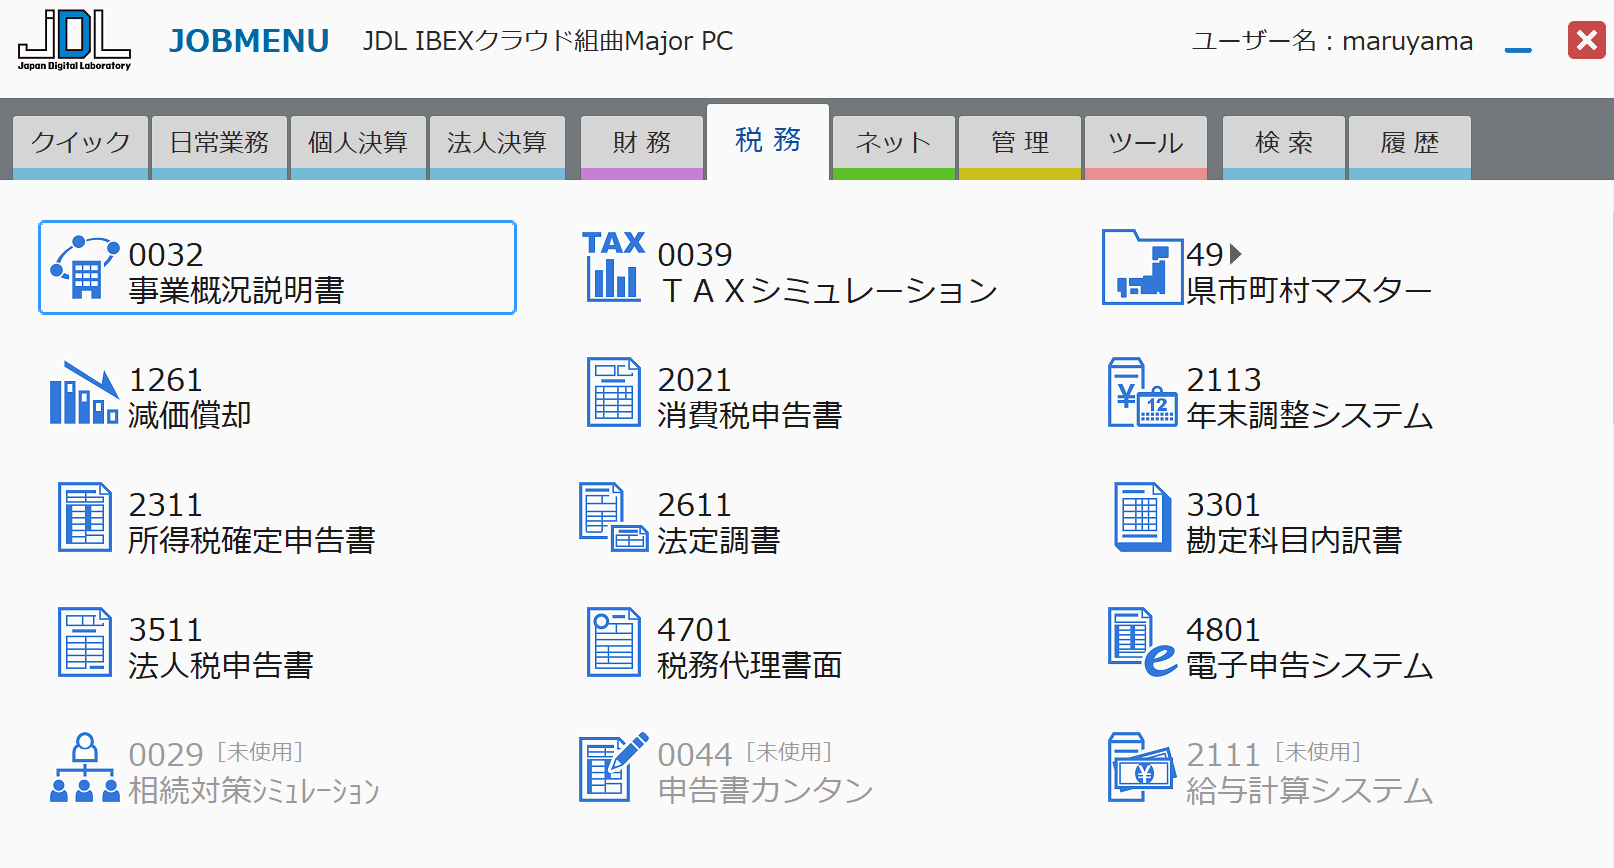Click the 所得税確定申告書 label
Image resolution: width=1614 pixels, height=868 pixels.
click(x=252, y=540)
